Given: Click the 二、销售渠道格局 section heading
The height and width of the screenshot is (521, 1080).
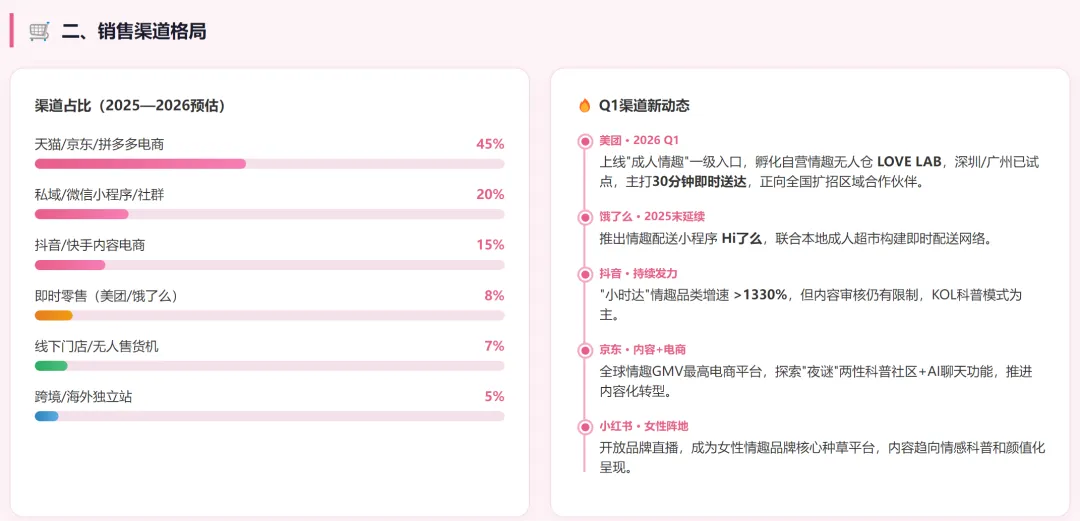Looking at the screenshot, I should tap(134, 31).
